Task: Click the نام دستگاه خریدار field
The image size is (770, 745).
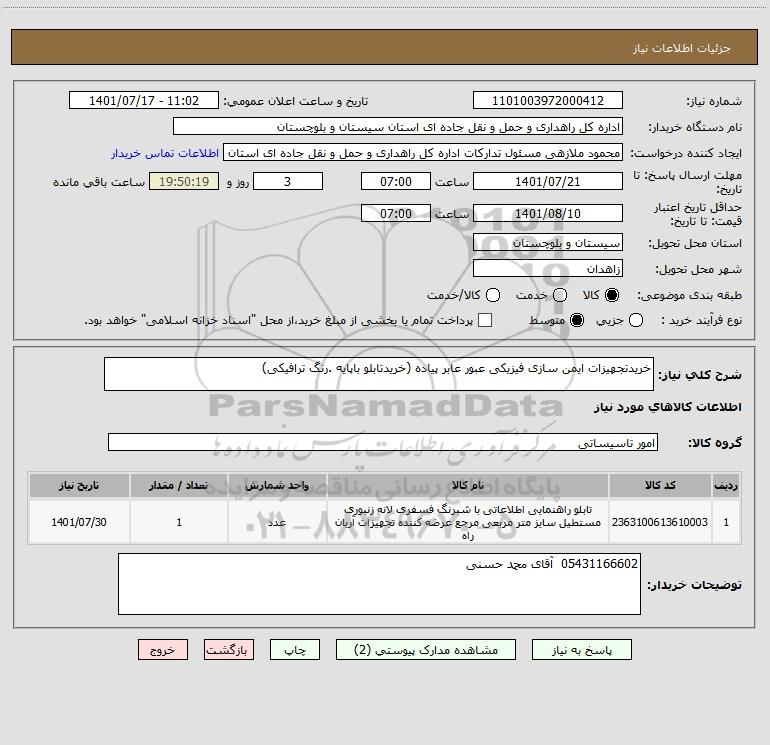Action: pyautogui.click(x=398, y=127)
